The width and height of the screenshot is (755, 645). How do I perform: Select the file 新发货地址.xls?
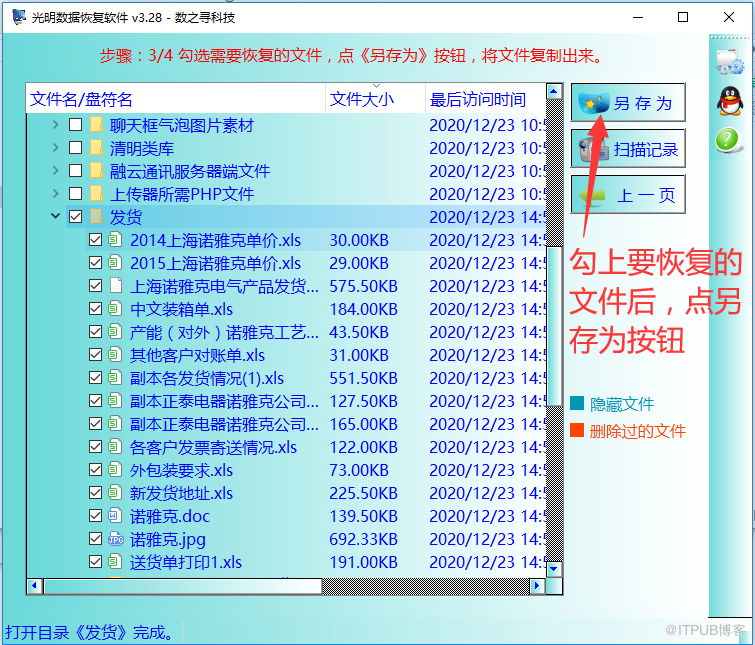(x=182, y=493)
